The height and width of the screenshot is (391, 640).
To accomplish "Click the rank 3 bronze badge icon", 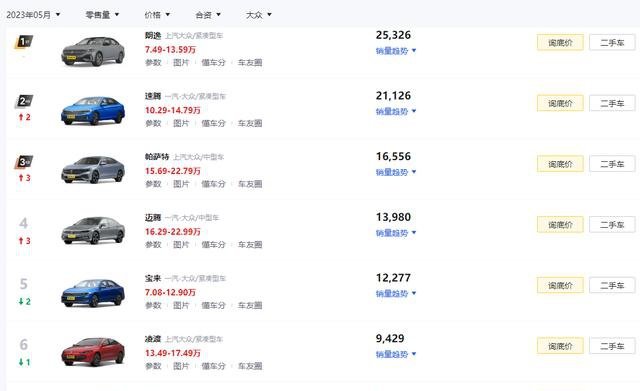I will pyautogui.click(x=24, y=162).
